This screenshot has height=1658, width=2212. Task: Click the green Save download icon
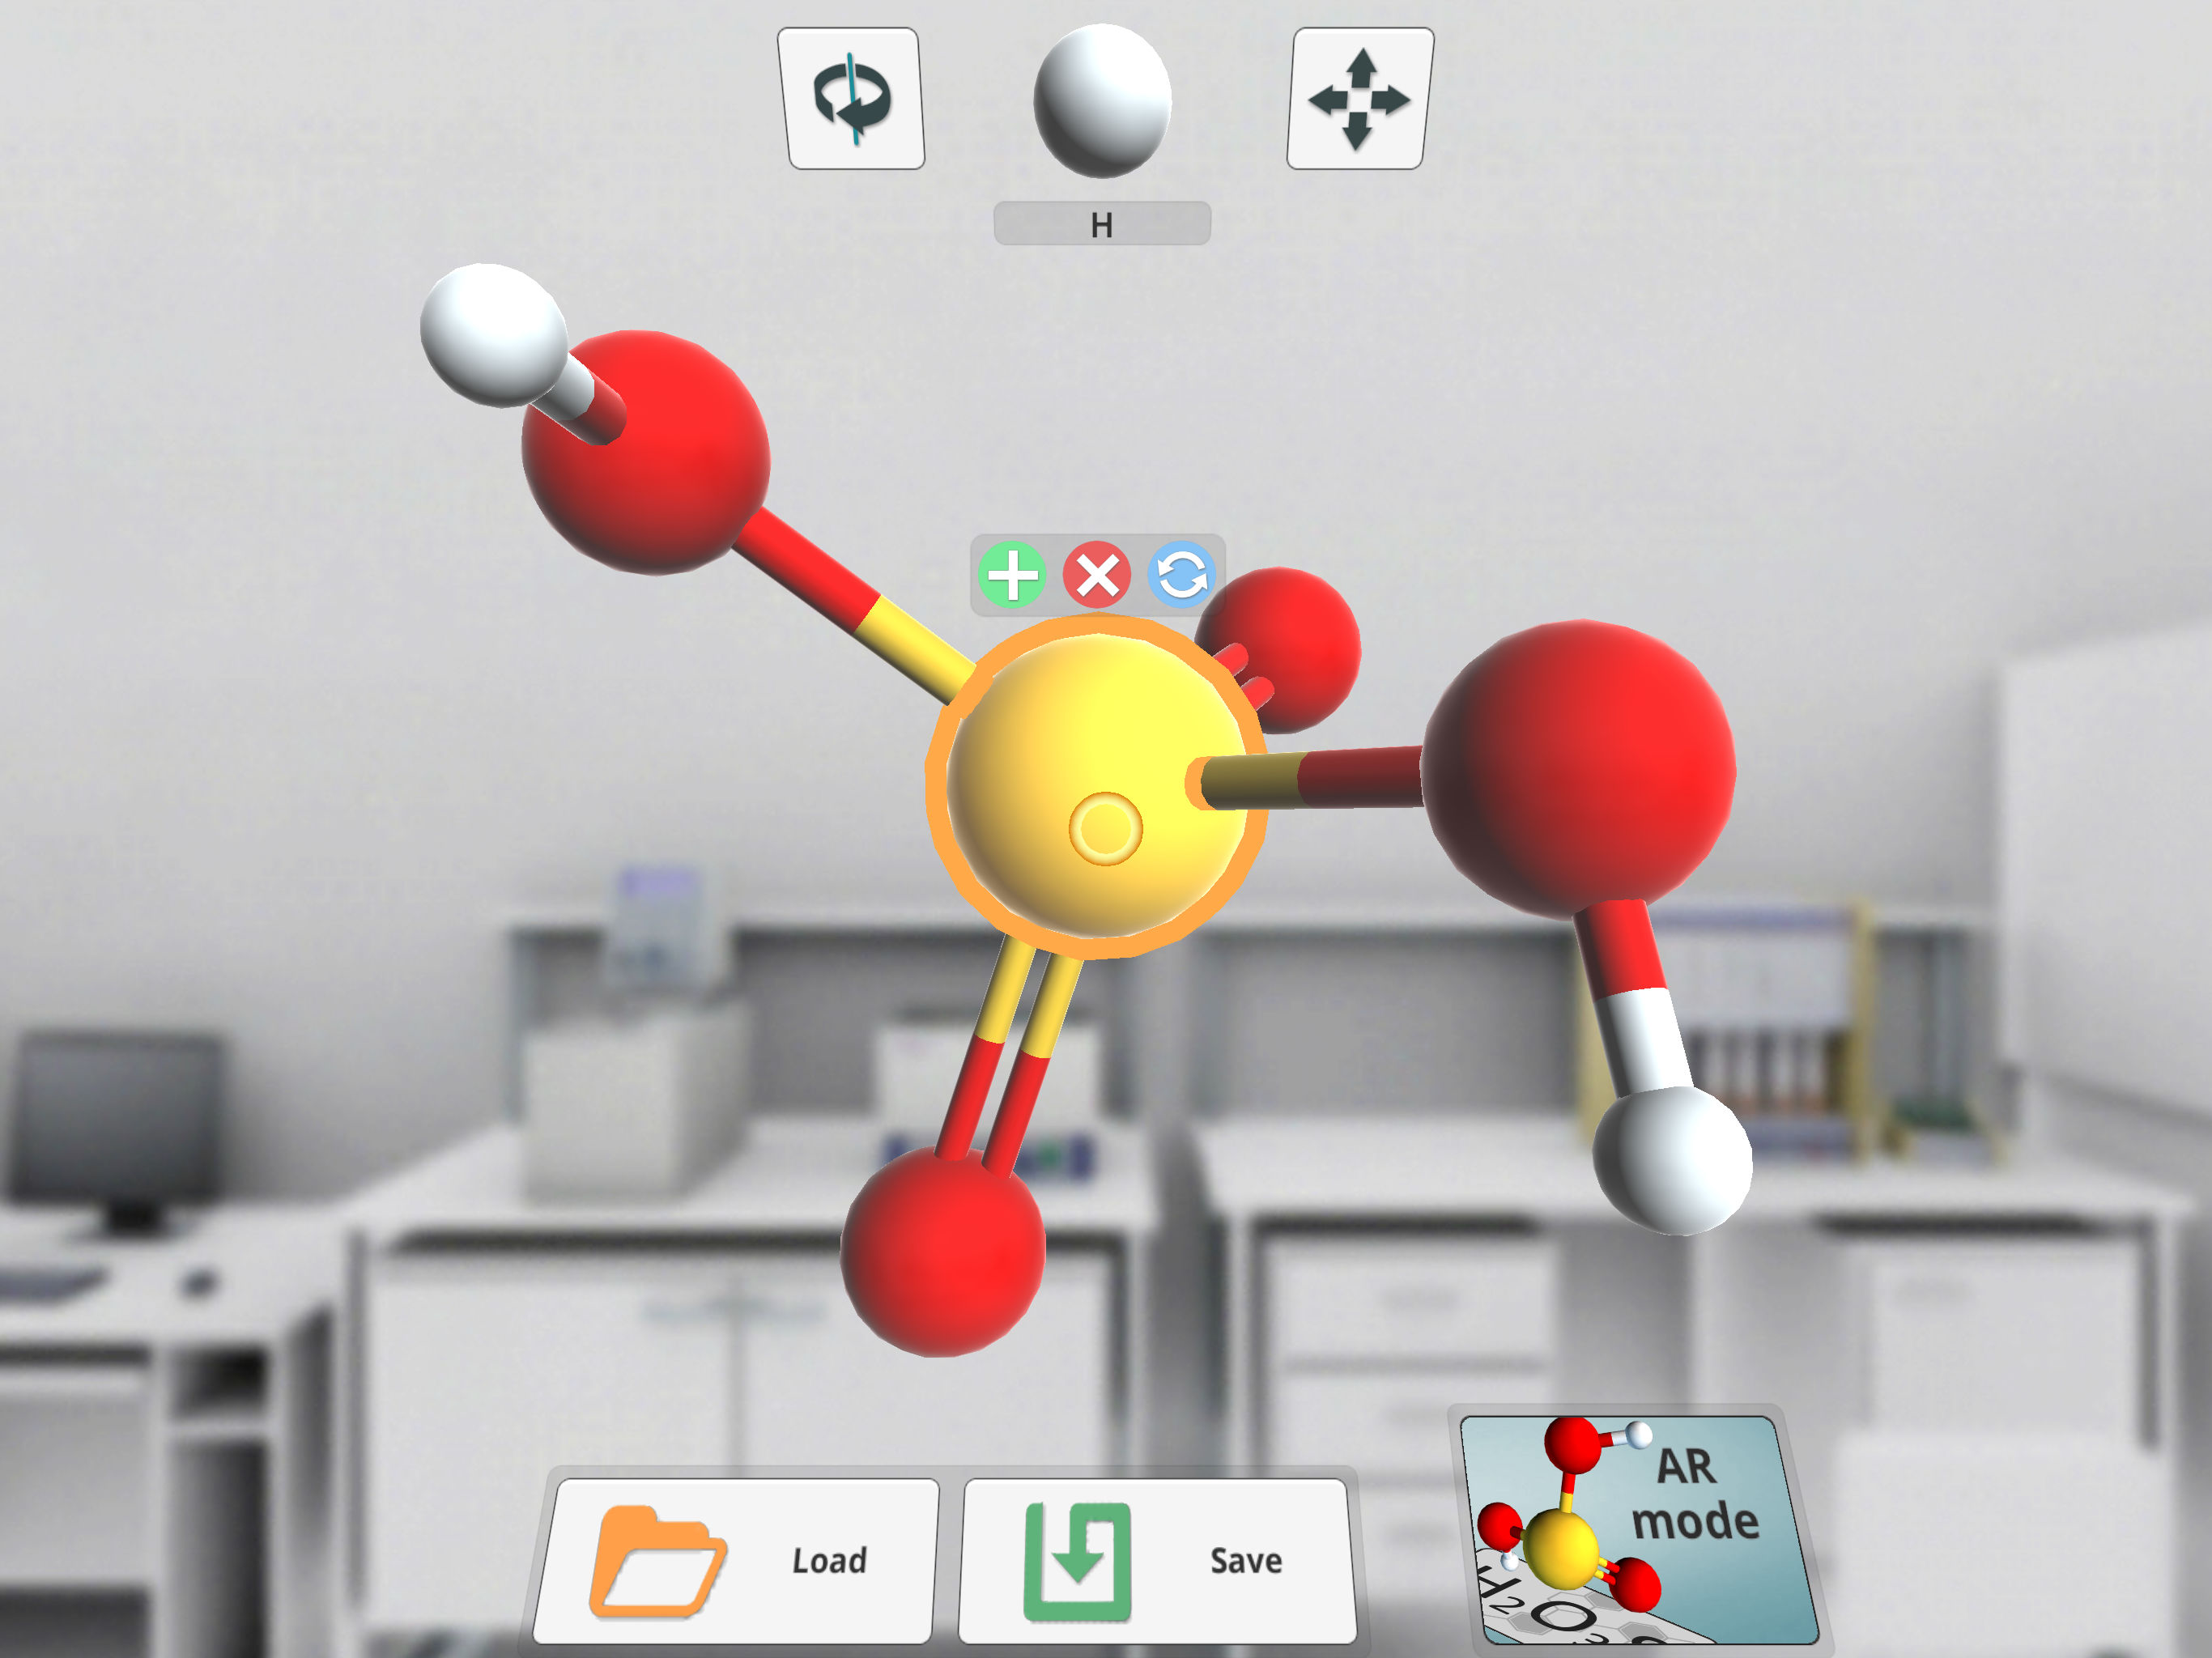click(1077, 1560)
